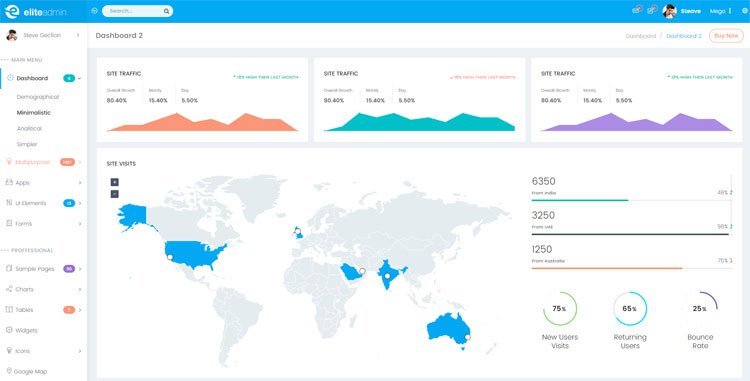Click the Widgets icon in sidebar
Screen dimensions: 750x381
click(x=9, y=330)
